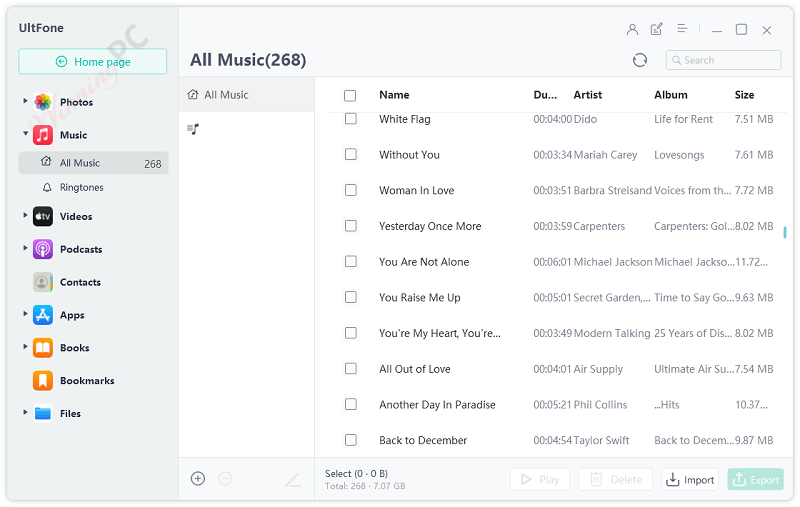Screen dimensions: 800x507
Task: Check the Woman In Love checkbox
Action: (x=351, y=190)
